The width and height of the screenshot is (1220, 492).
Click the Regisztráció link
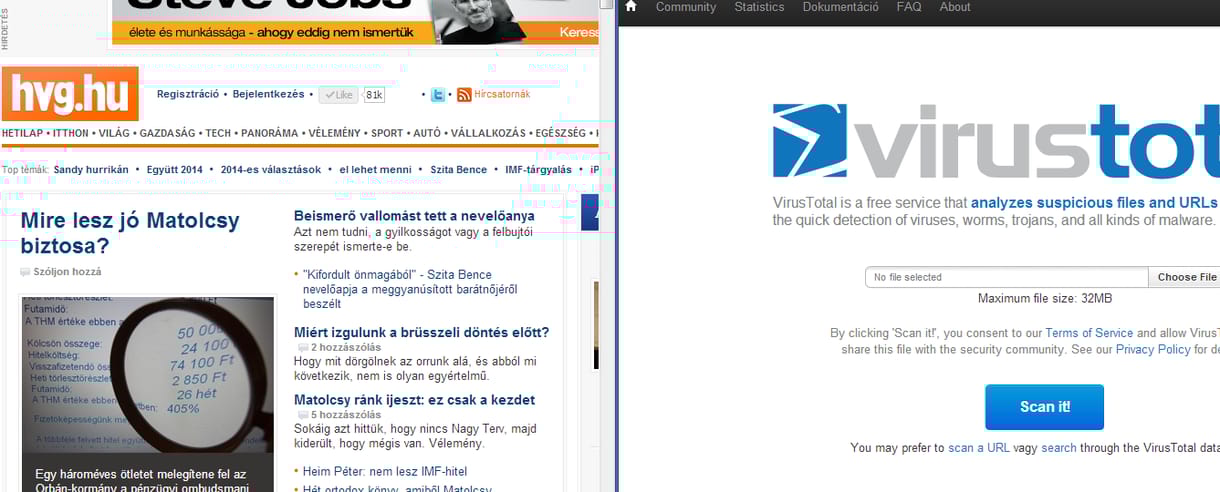(x=188, y=94)
